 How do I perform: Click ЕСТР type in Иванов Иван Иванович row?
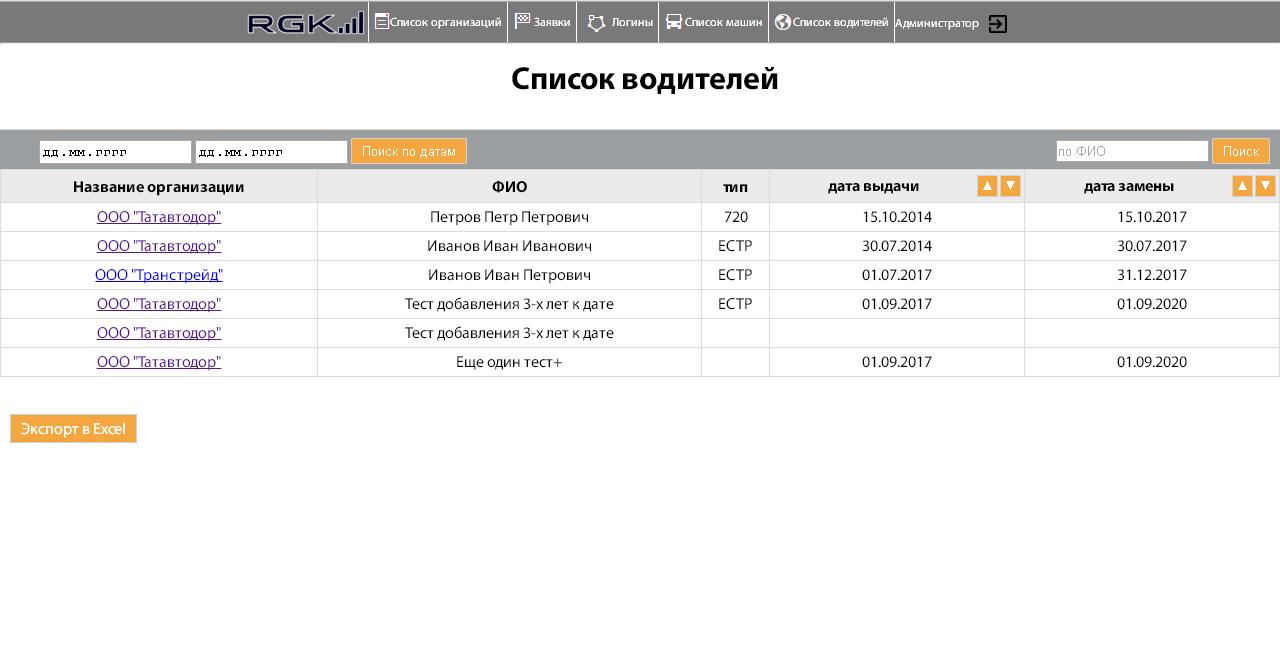tap(735, 246)
